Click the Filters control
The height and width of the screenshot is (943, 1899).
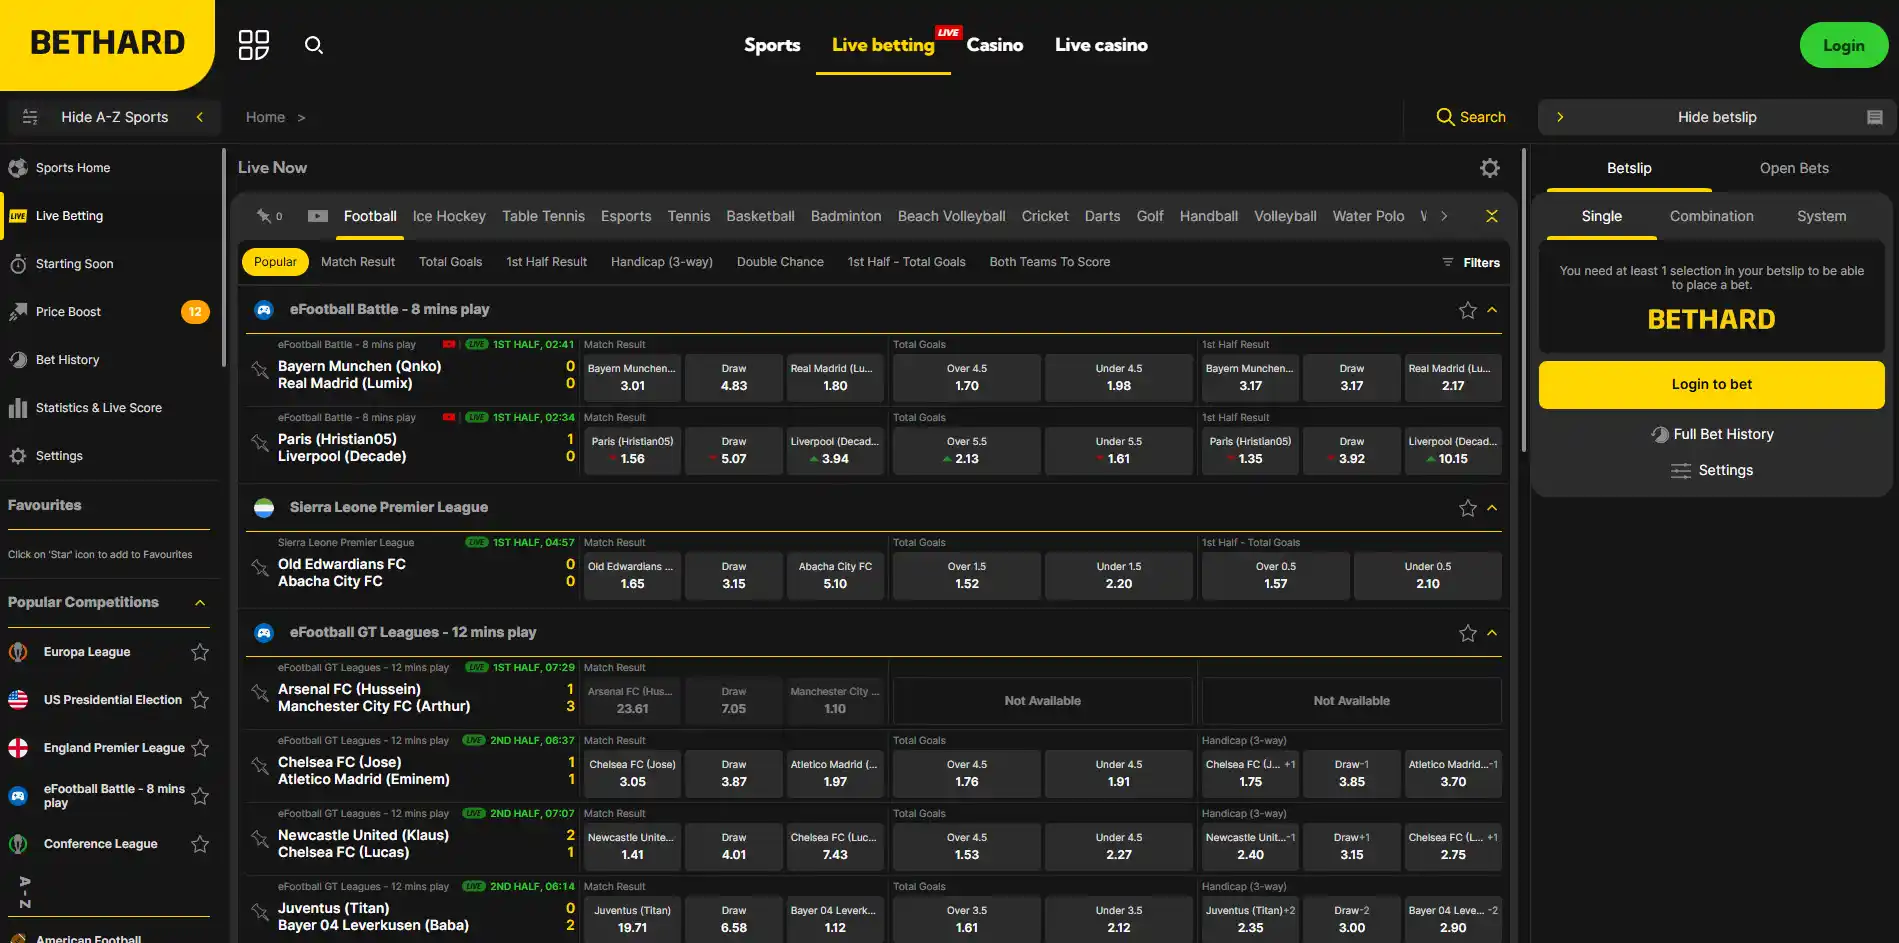(x=1471, y=263)
